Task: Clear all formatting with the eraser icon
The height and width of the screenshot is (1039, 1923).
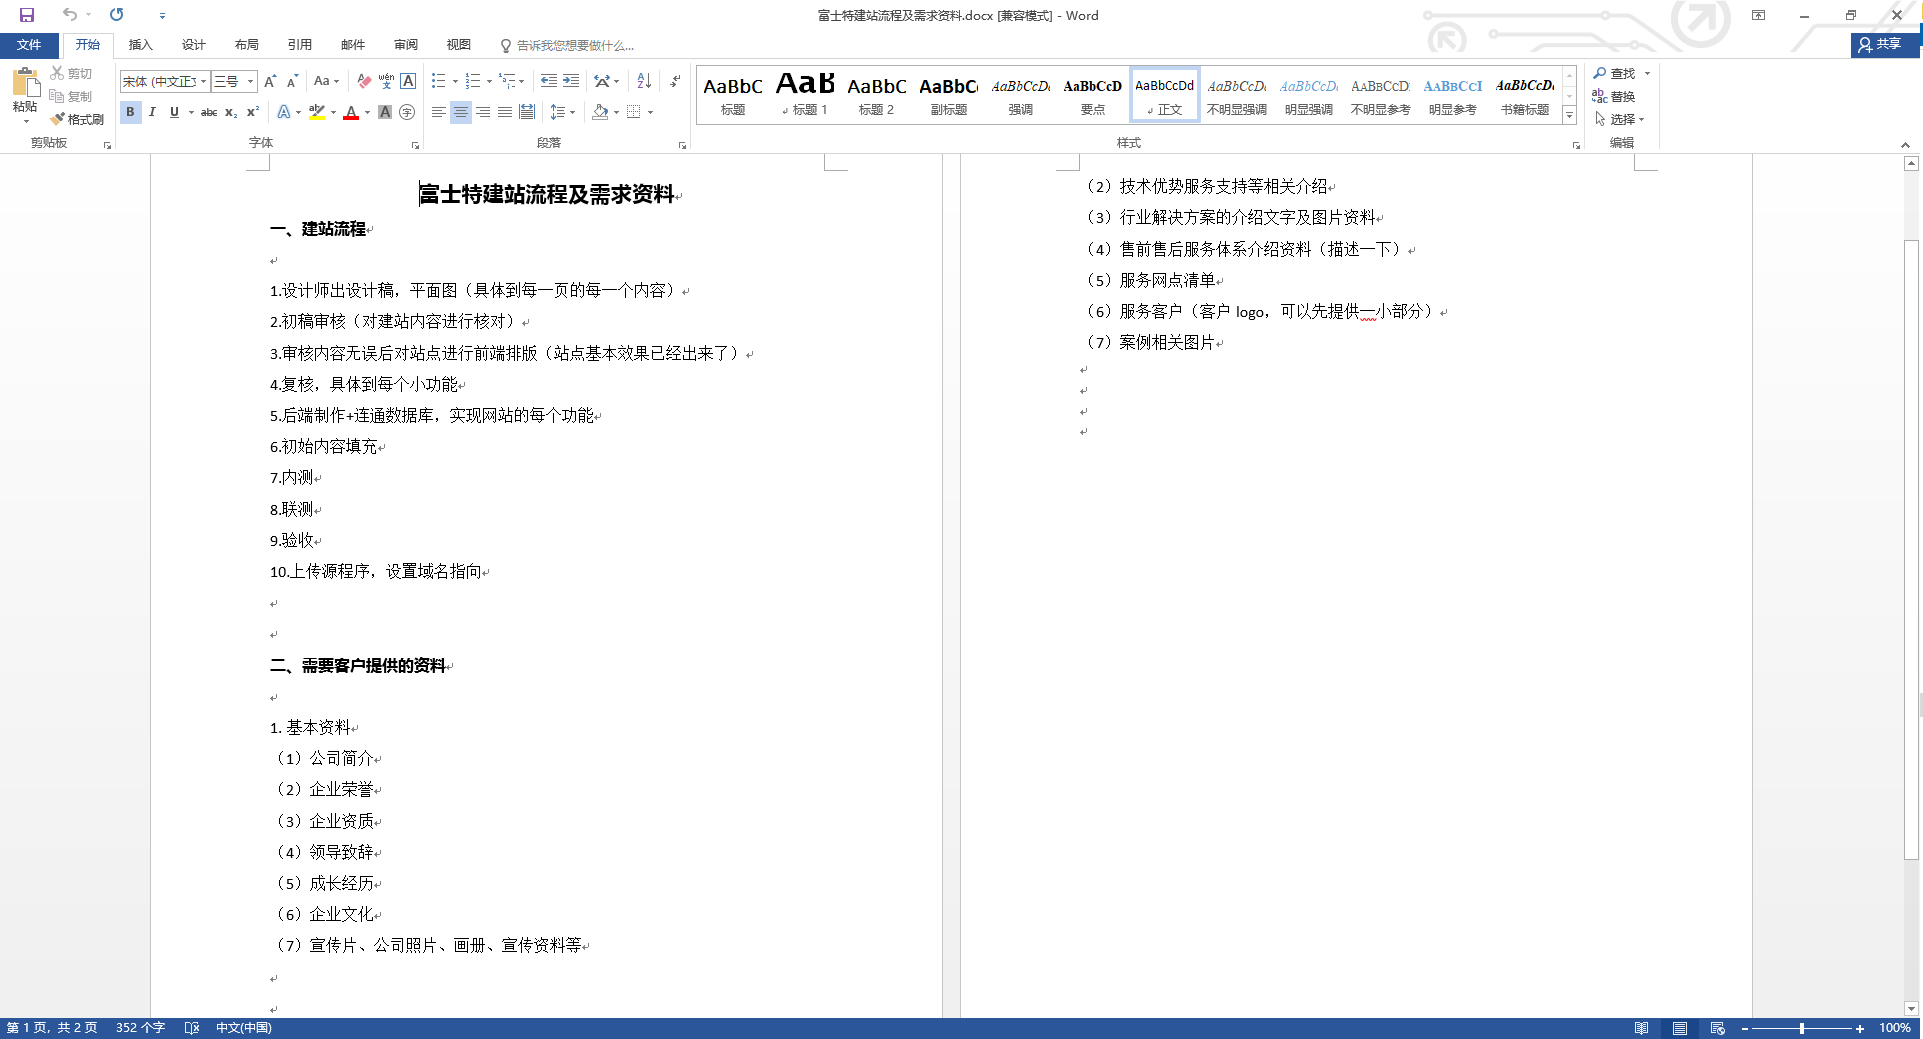Action: 364,81
